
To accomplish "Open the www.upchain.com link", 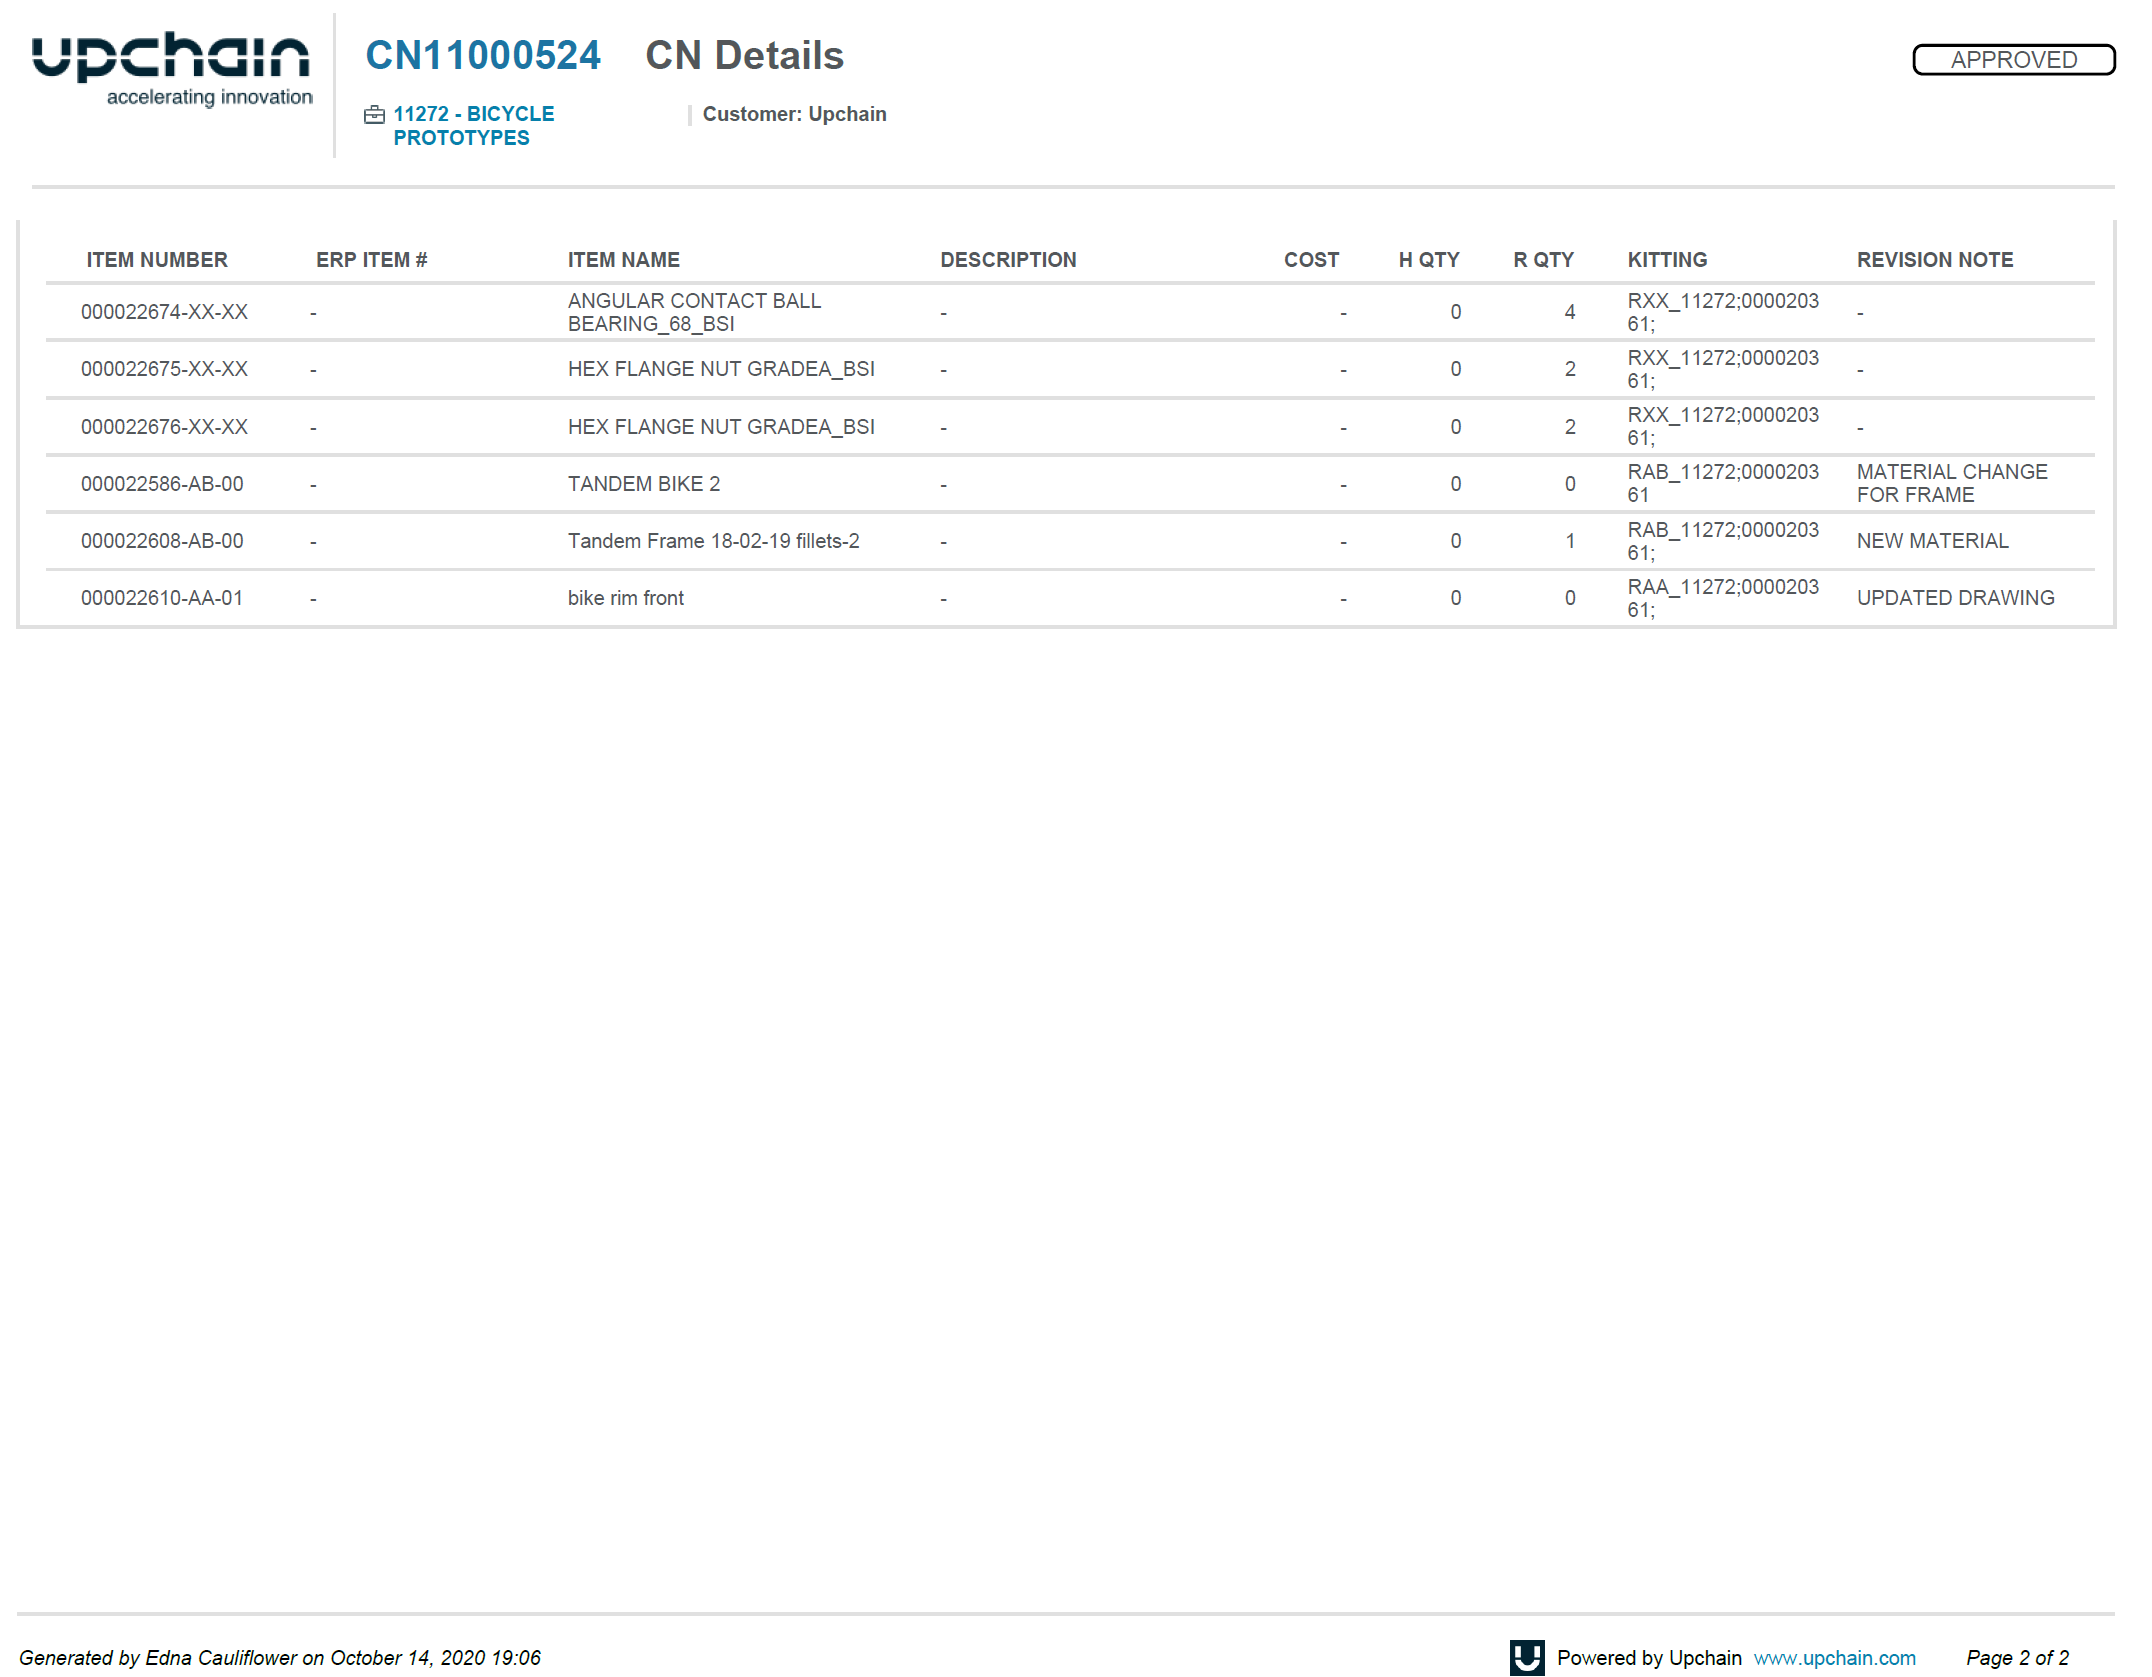I will [x=1834, y=1658].
